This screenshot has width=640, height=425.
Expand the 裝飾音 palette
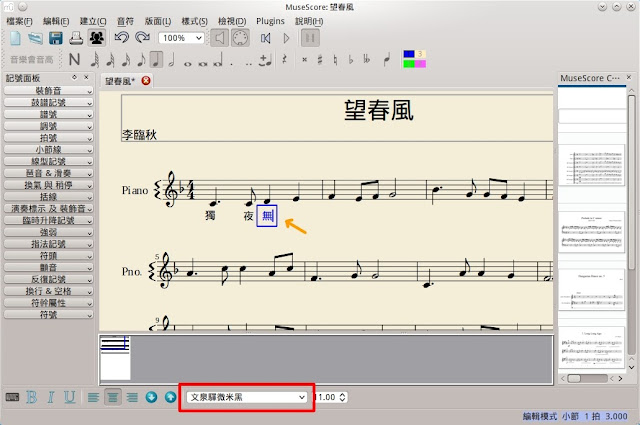pyautogui.click(x=49, y=91)
